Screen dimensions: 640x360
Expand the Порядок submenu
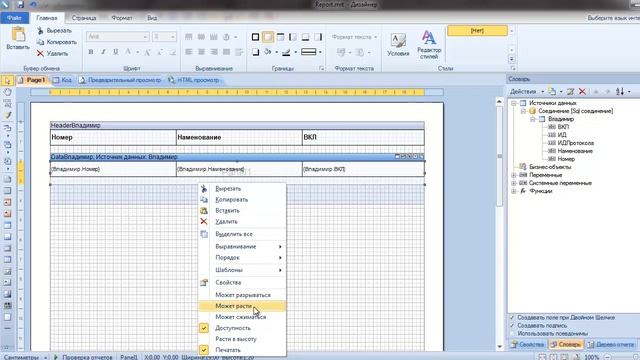(x=242, y=258)
